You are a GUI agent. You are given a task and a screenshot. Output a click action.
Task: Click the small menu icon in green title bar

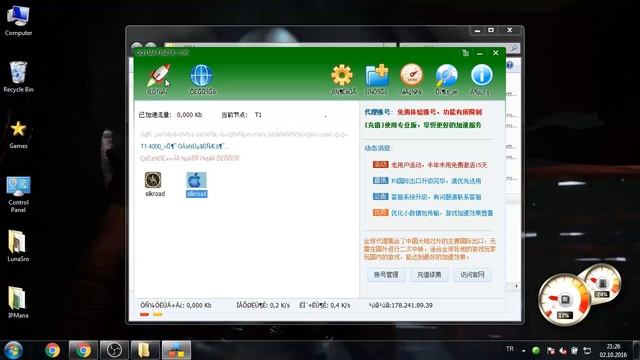point(465,53)
